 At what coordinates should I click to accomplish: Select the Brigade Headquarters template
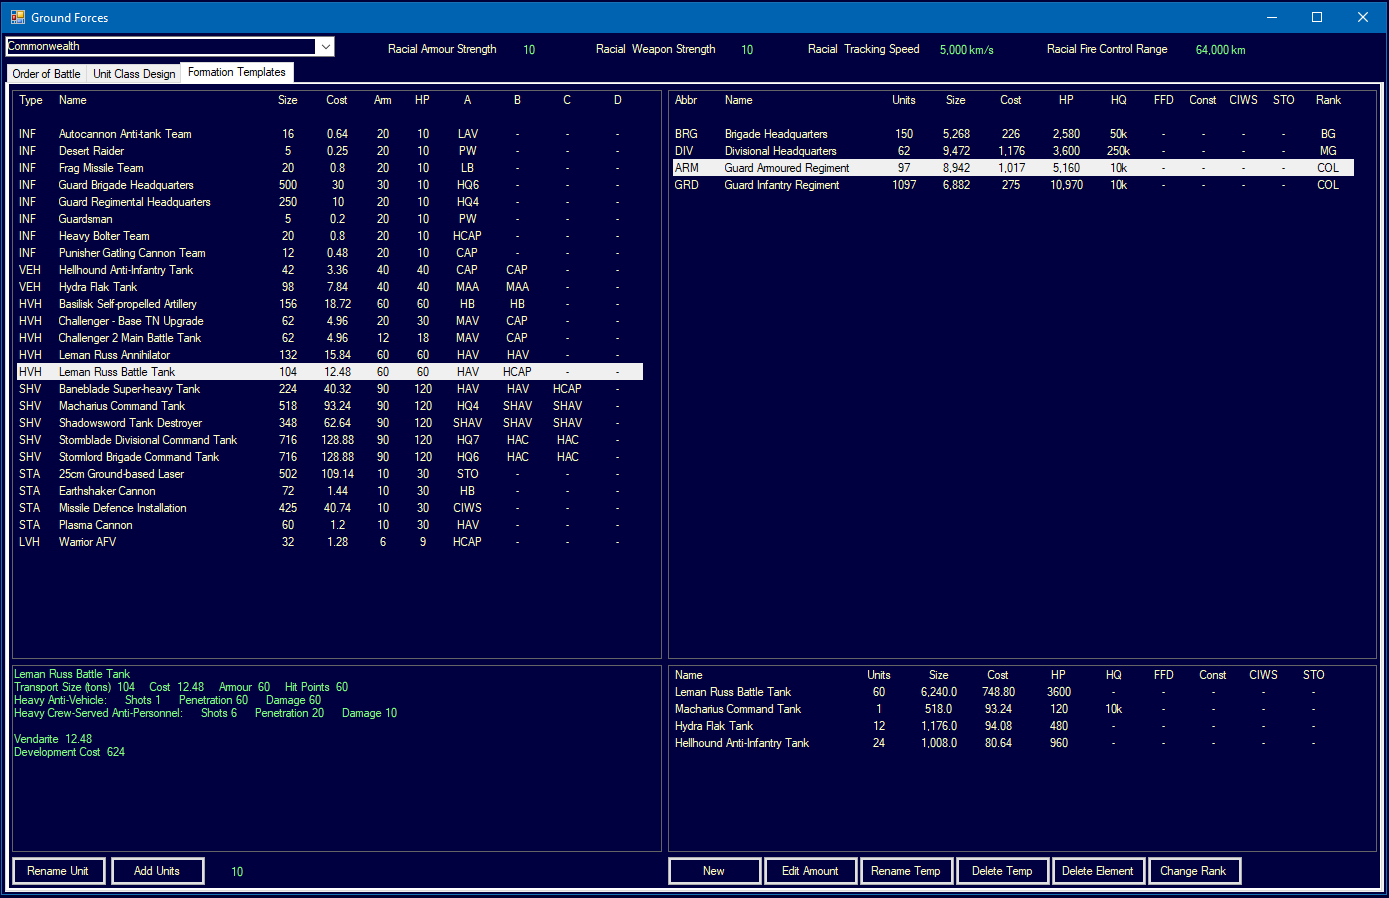pos(1013,134)
